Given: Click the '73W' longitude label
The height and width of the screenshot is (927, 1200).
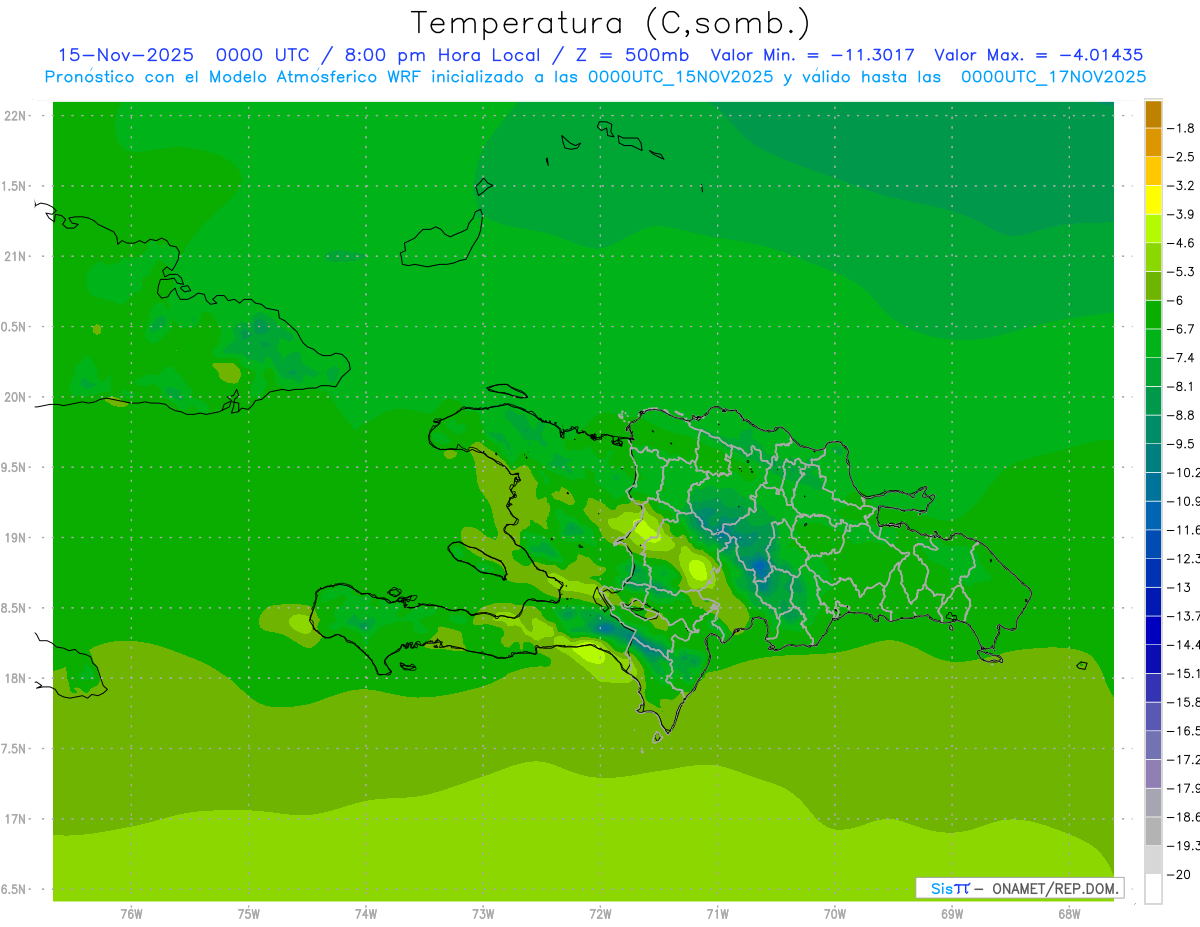Looking at the screenshot, I should 483,914.
